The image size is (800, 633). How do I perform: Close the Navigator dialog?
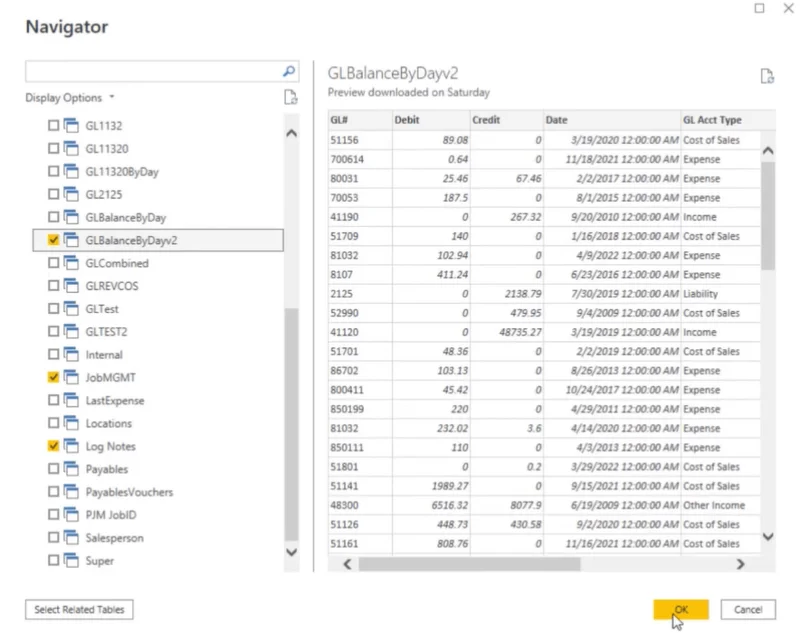788,8
